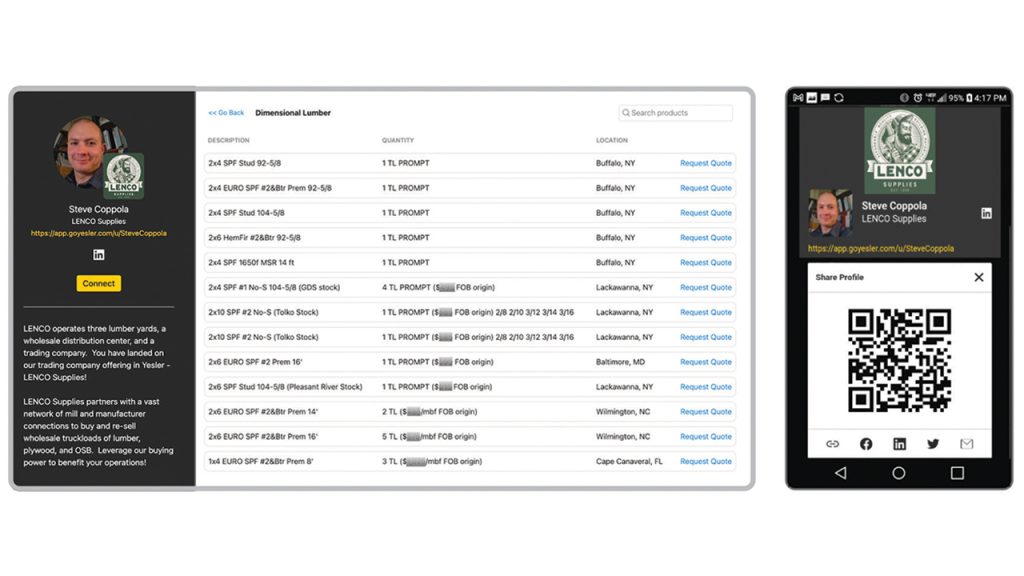The image size is (1024, 576).
Task: Close the Share Profile dialog on phone
Action: (978, 278)
